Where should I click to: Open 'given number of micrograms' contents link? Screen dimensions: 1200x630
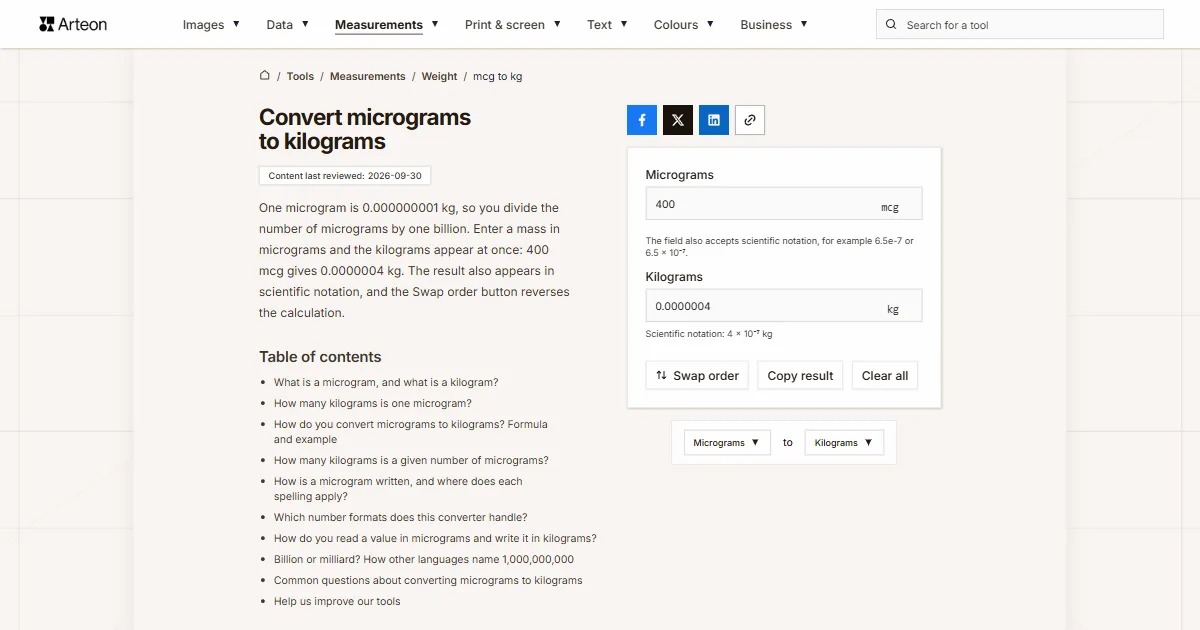coord(411,460)
